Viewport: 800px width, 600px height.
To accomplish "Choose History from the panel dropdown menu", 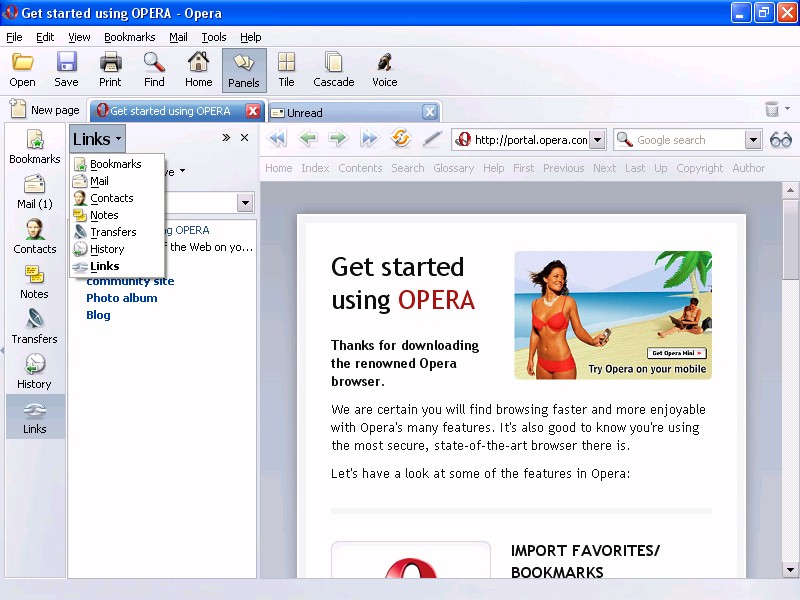I will (107, 249).
